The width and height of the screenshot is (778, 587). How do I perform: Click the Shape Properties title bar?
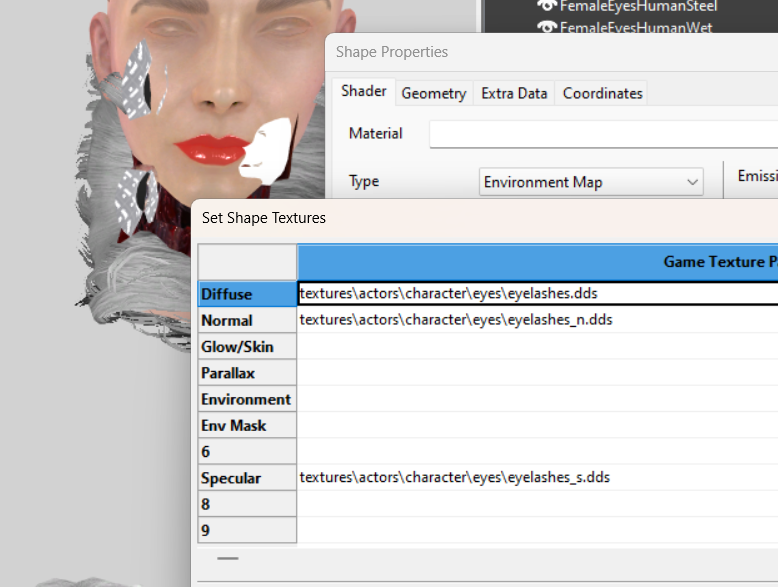tap(552, 52)
